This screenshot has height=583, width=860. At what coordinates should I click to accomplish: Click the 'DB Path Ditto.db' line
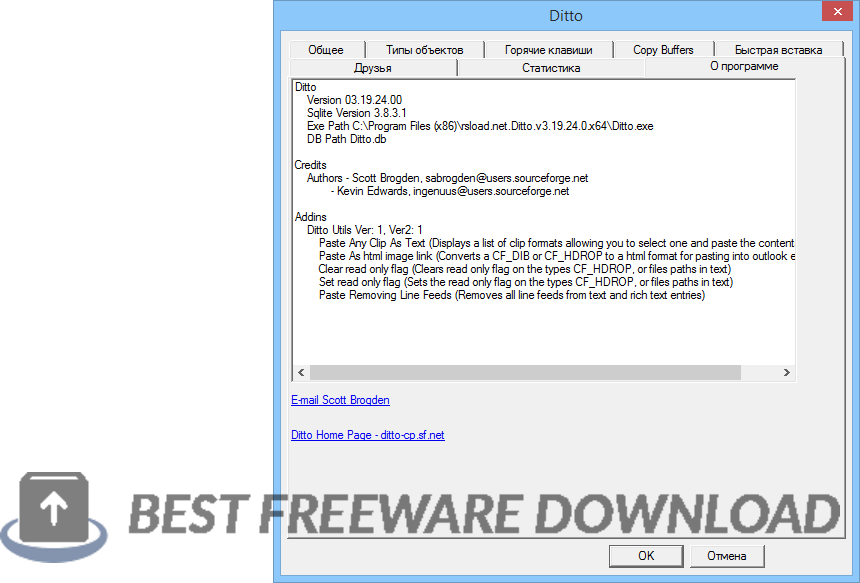pyautogui.click(x=347, y=139)
